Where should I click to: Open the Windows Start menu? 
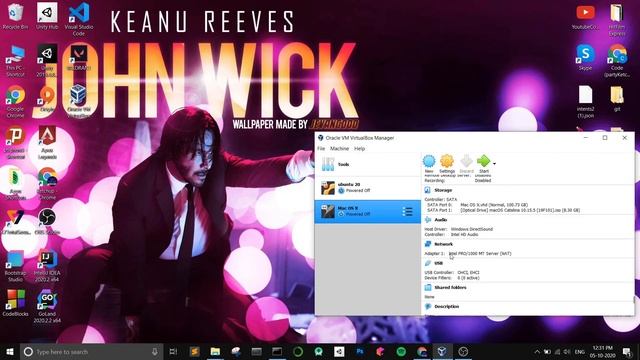[10, 351]
